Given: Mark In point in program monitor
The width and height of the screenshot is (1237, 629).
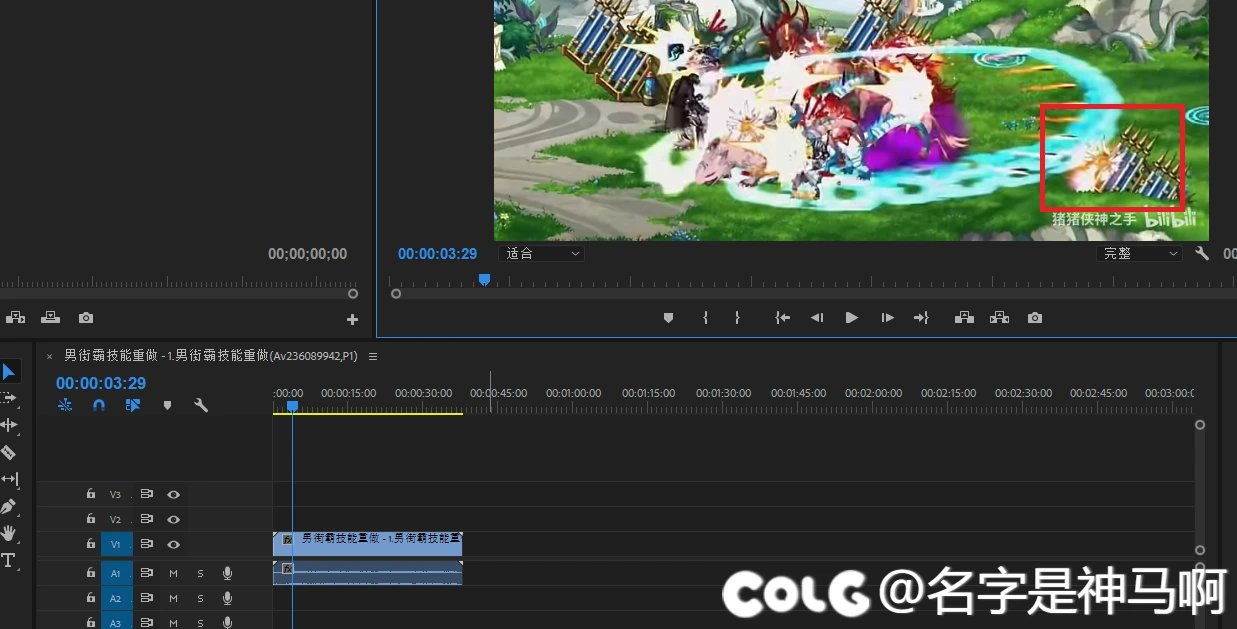Looking at the screenshot, I should [705, 318].
